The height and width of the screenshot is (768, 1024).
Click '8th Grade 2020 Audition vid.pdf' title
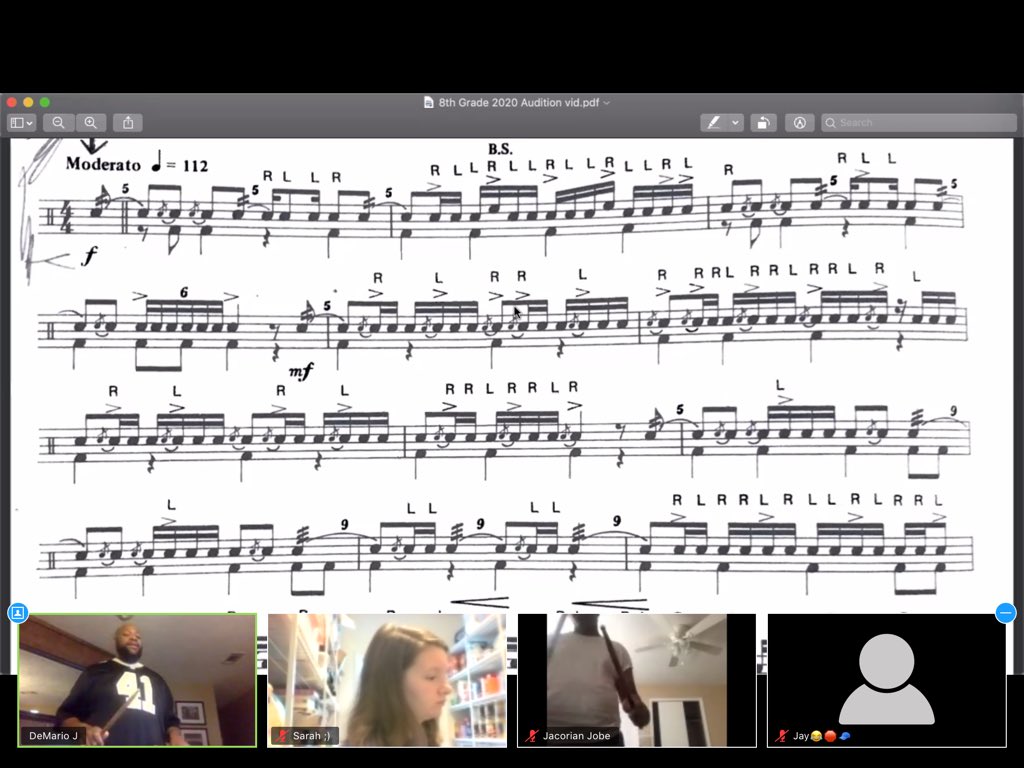tap(519, 103)
